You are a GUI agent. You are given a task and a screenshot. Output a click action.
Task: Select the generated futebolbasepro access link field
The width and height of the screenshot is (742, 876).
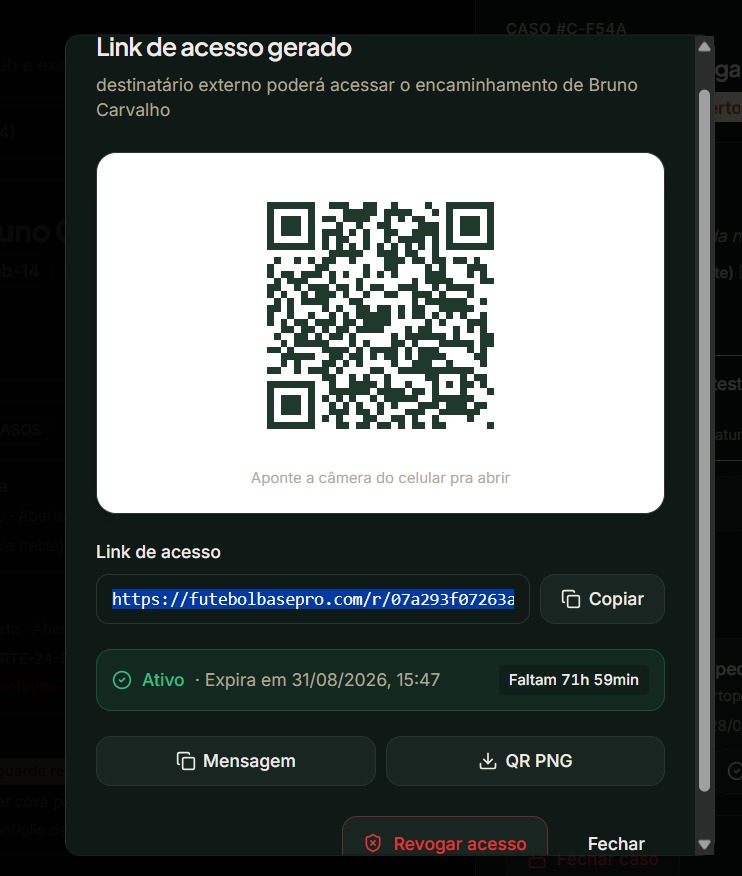[x=313, y=599]
